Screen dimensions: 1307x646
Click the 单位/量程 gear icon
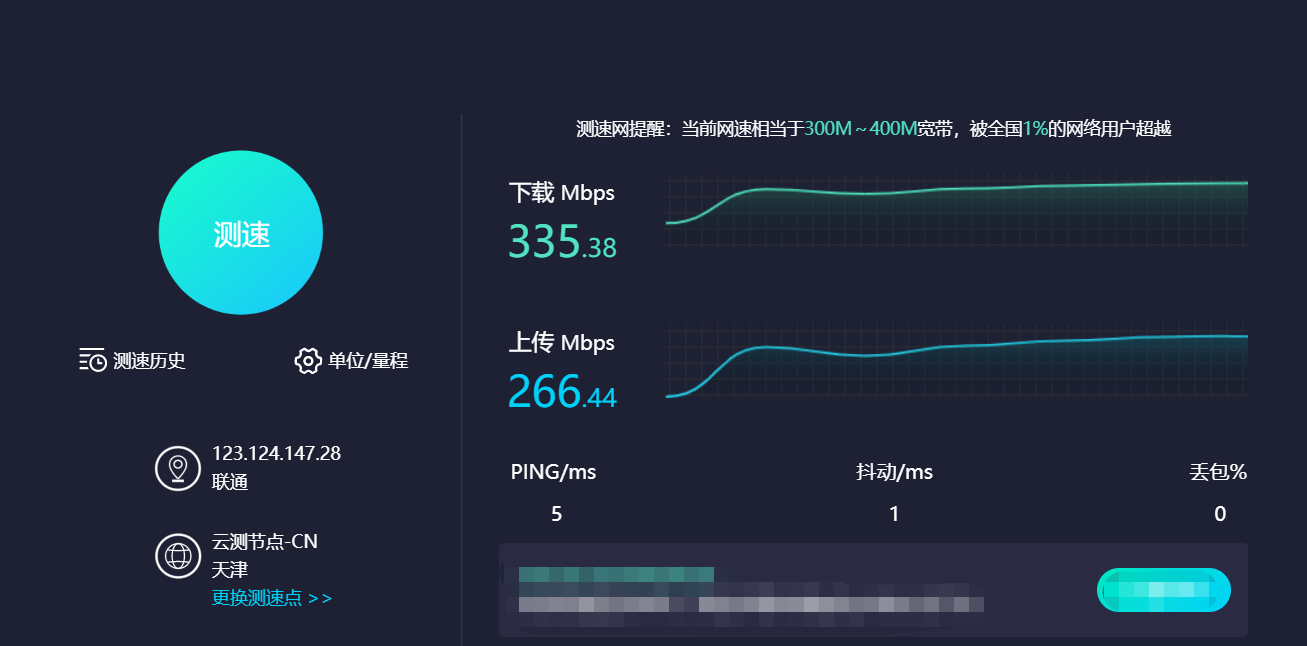[308, 361]
